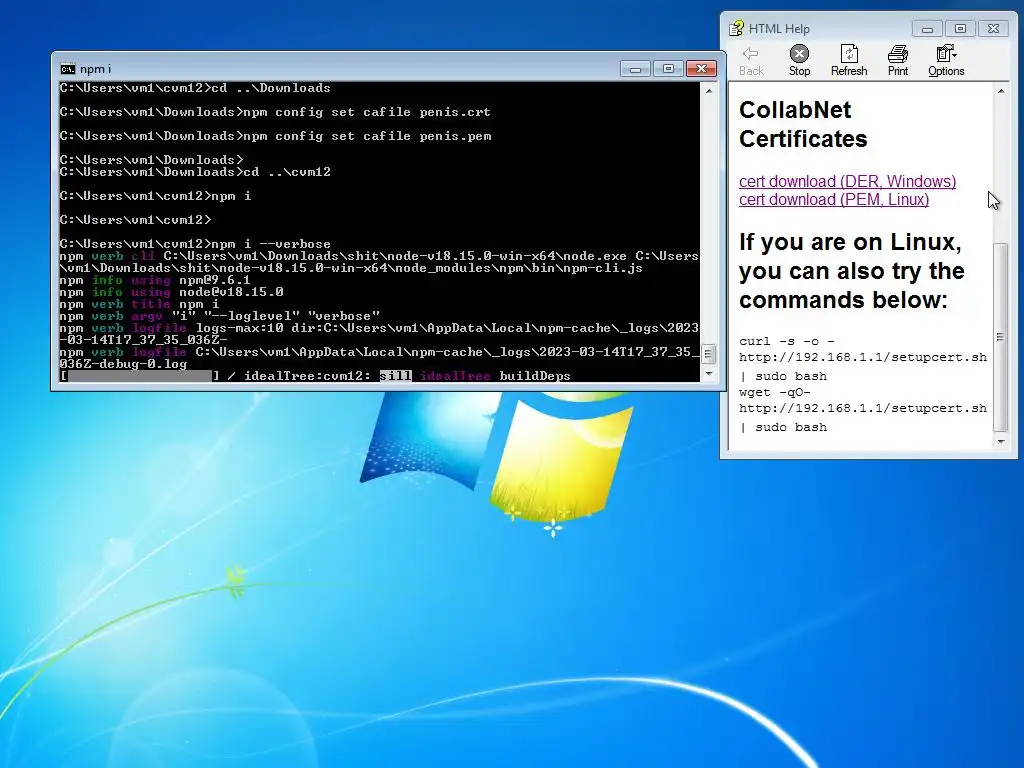Click console scrollbar up arrow
Screen dimensions: 1024x768
(709, 91)
